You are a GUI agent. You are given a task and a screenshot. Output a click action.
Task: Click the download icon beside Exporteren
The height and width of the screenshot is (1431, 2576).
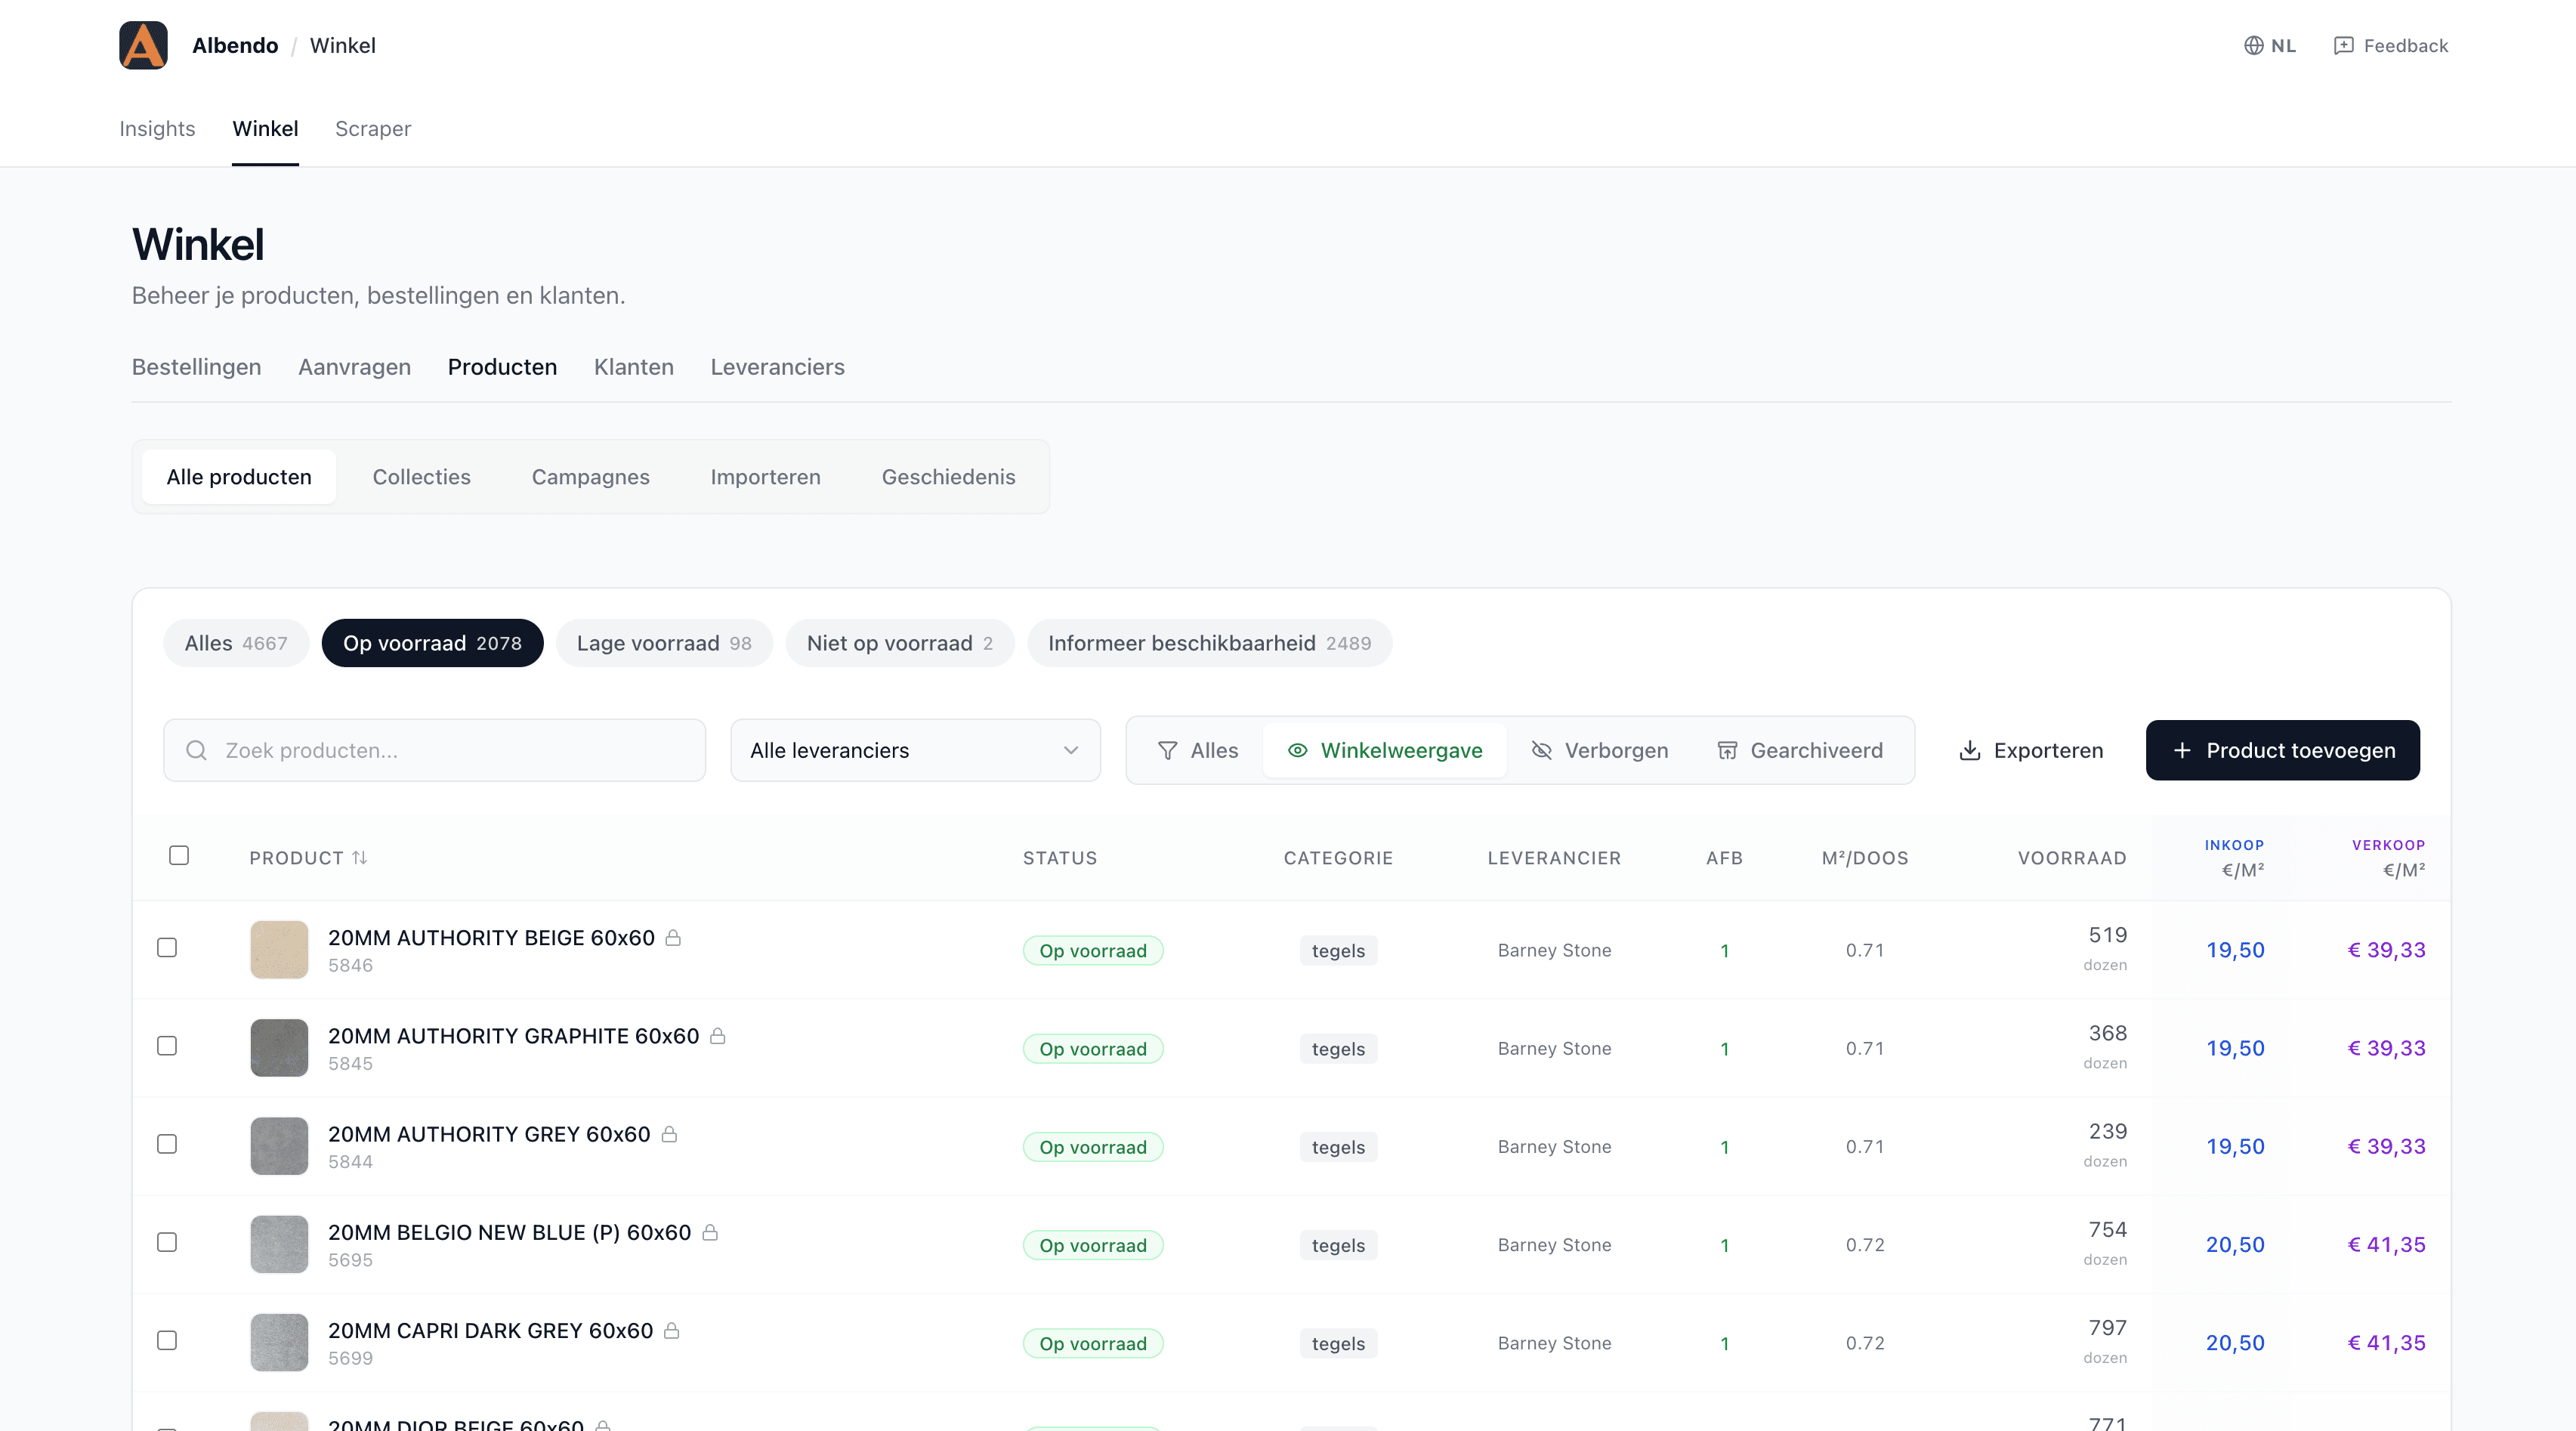[1969, 750]
